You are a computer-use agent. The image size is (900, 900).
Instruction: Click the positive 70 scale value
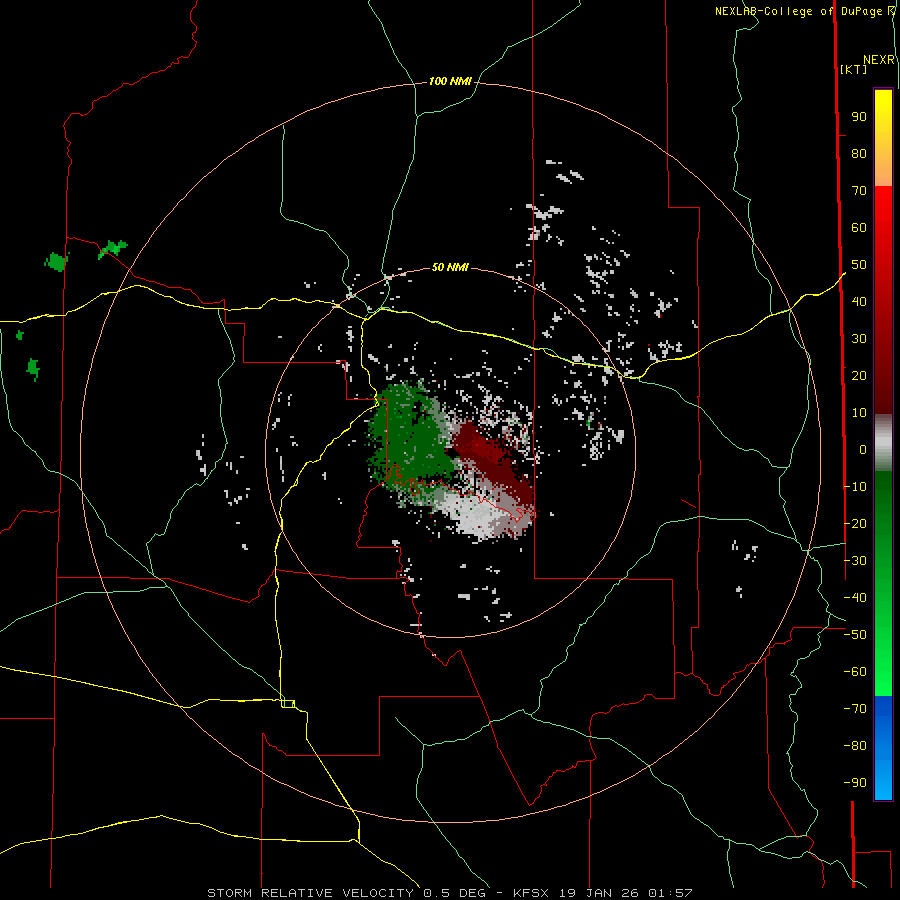coord(859,191)
